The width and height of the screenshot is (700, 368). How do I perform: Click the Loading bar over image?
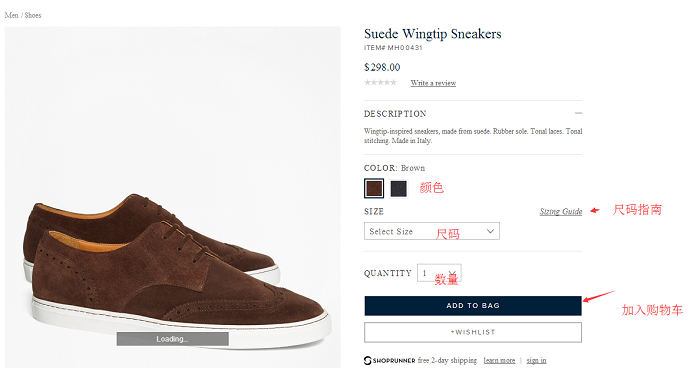point(173,339)
